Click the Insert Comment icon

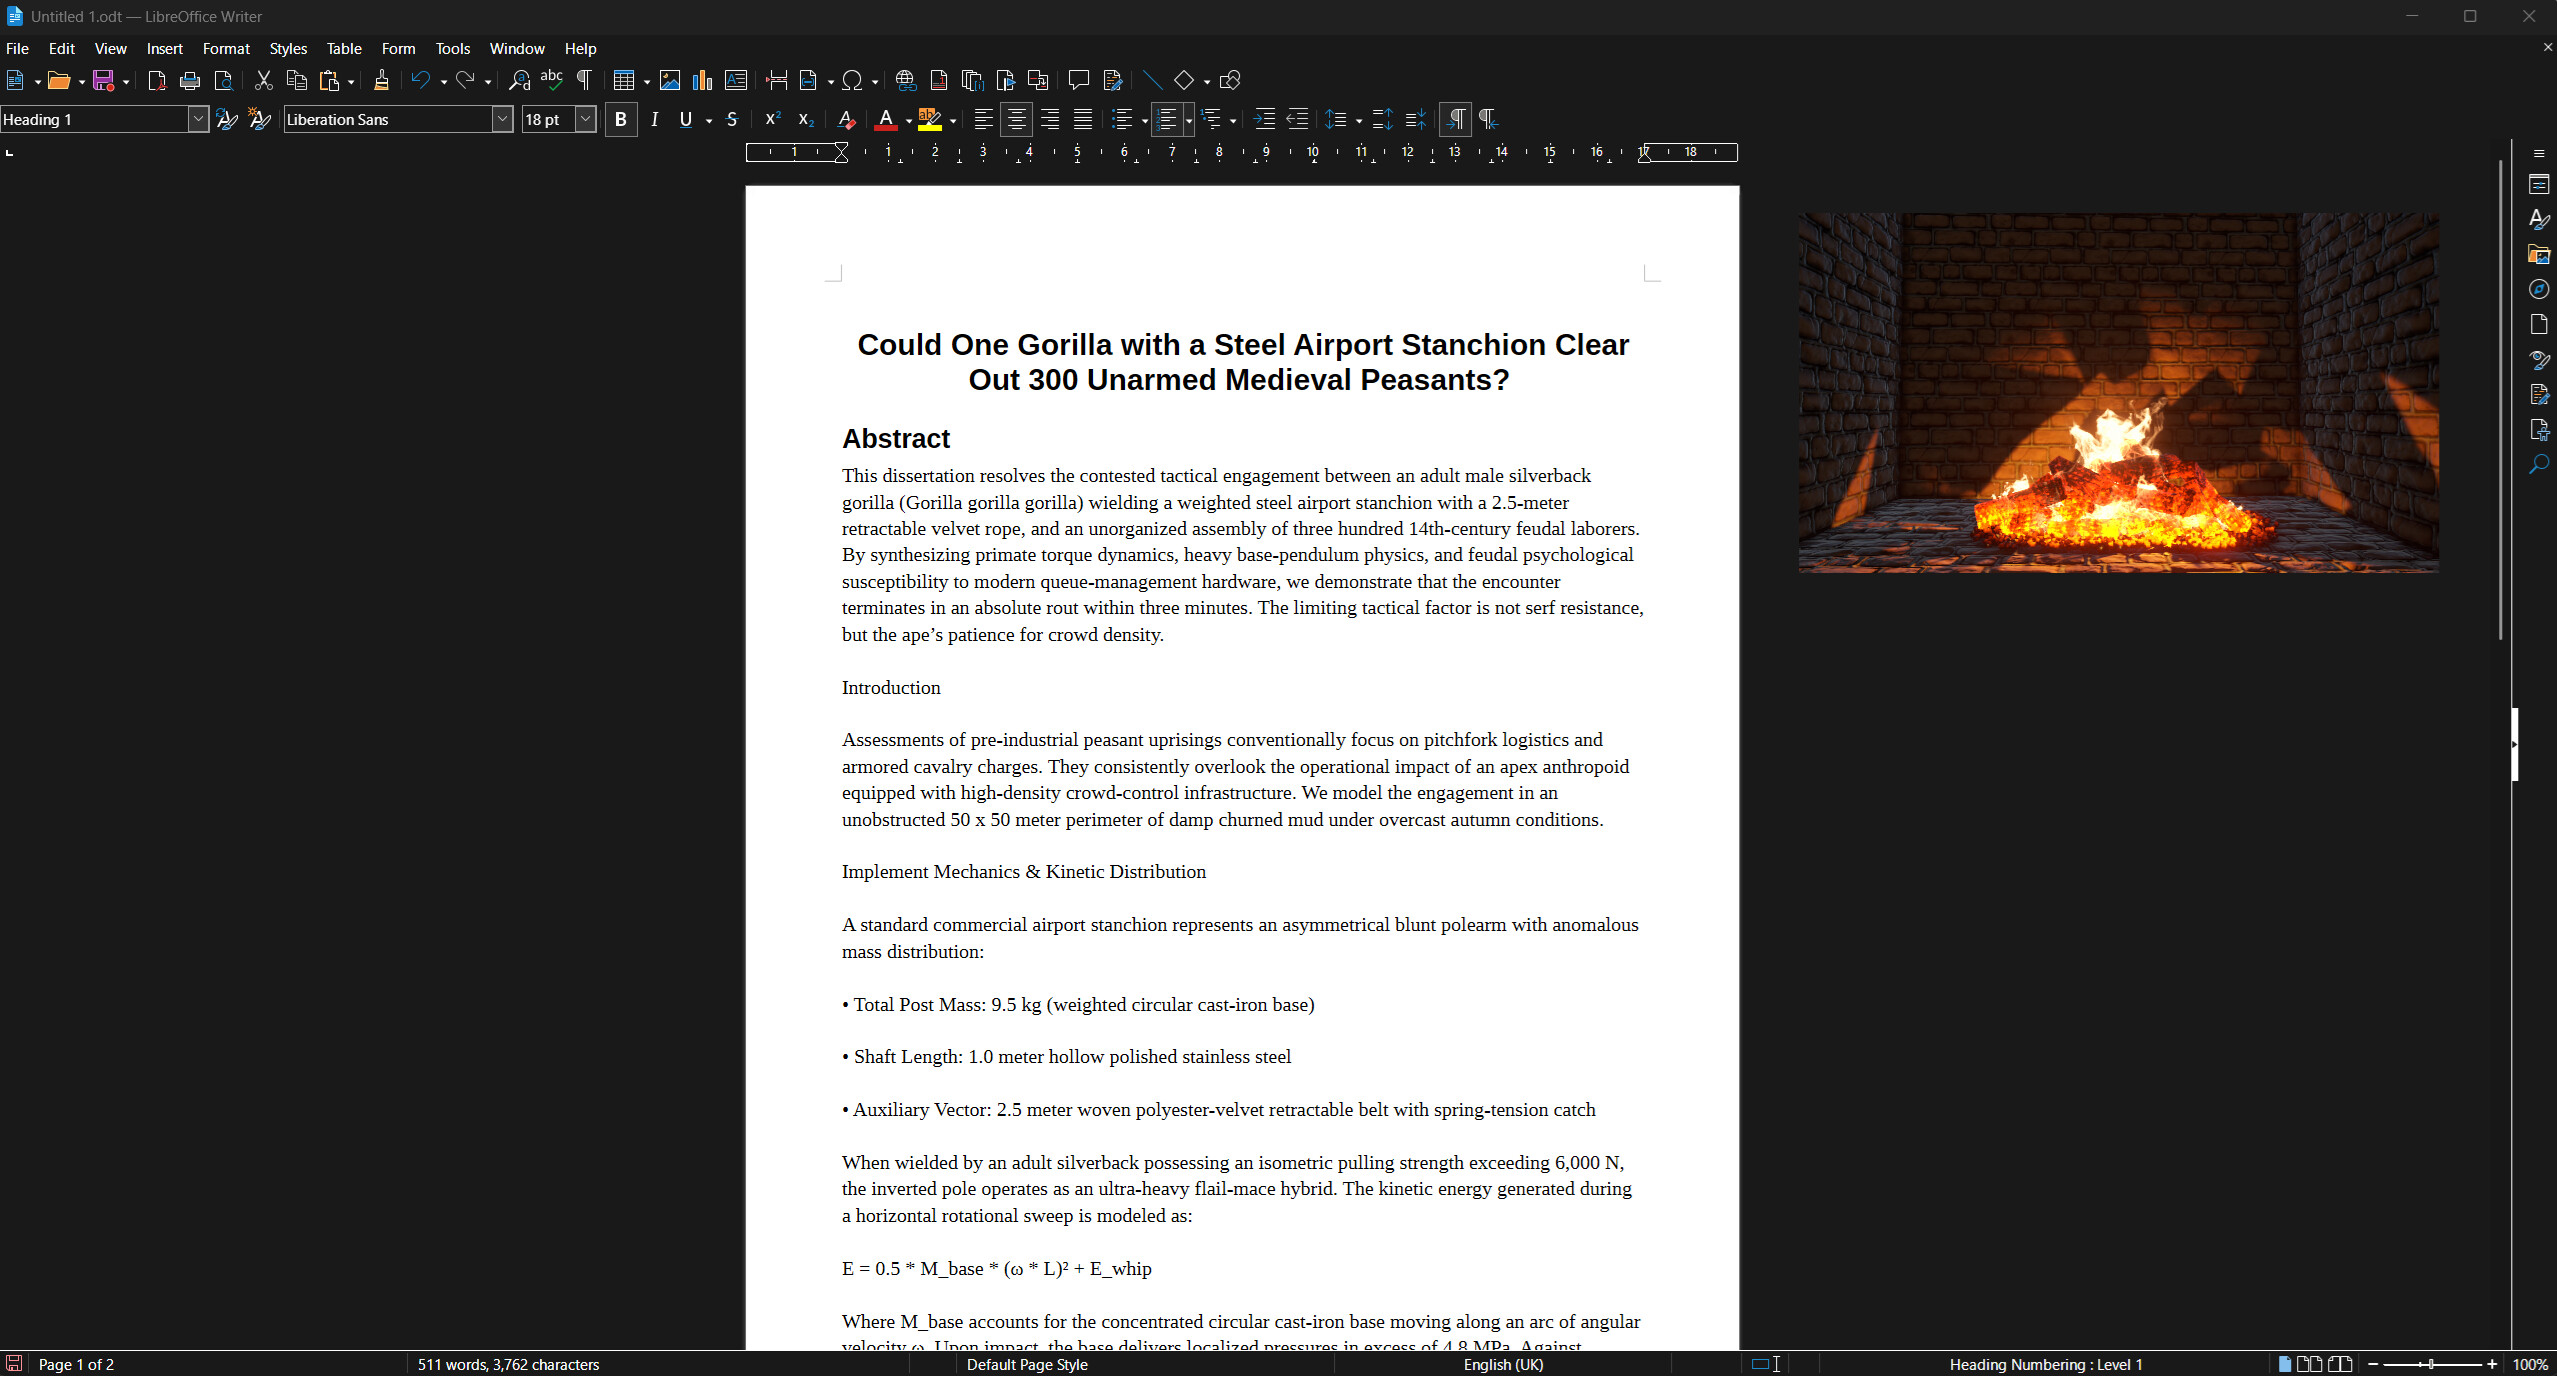point(1078,81)
